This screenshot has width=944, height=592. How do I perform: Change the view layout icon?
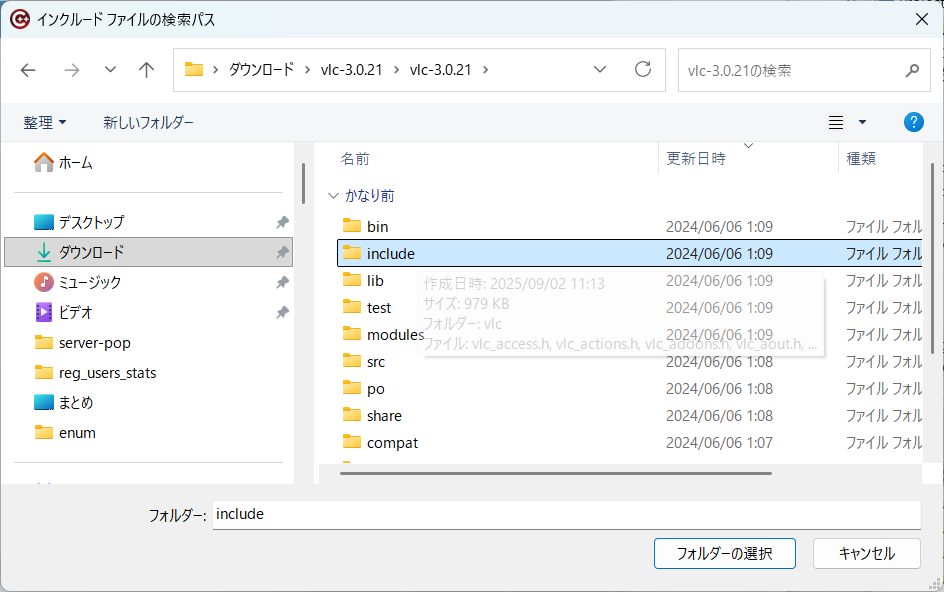[x=836, y=122]
